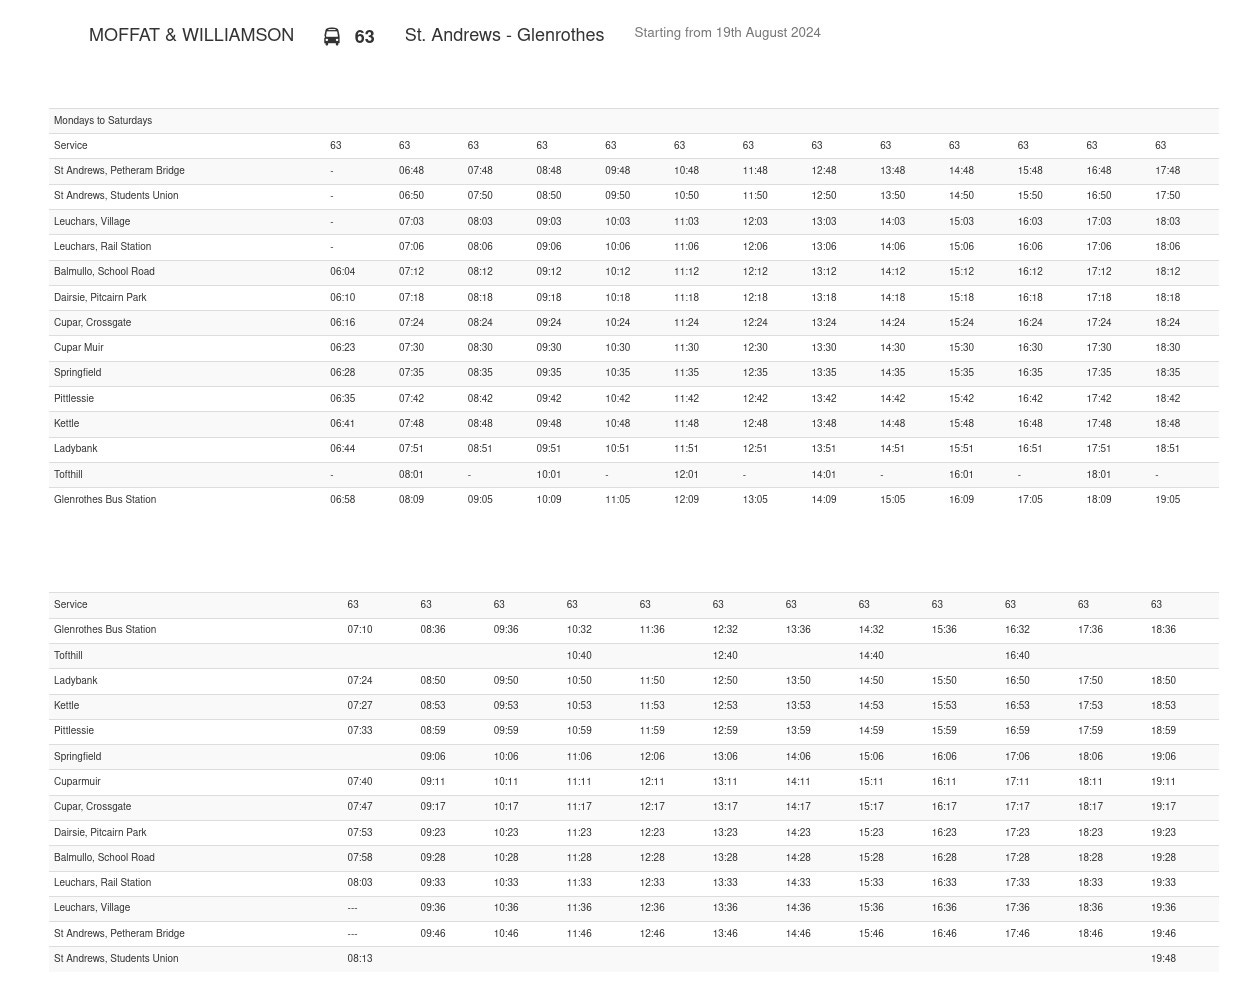Select the 07:40 Cuparmuir time
This screenshot has width=1235, height=984.
click(360, 782)
